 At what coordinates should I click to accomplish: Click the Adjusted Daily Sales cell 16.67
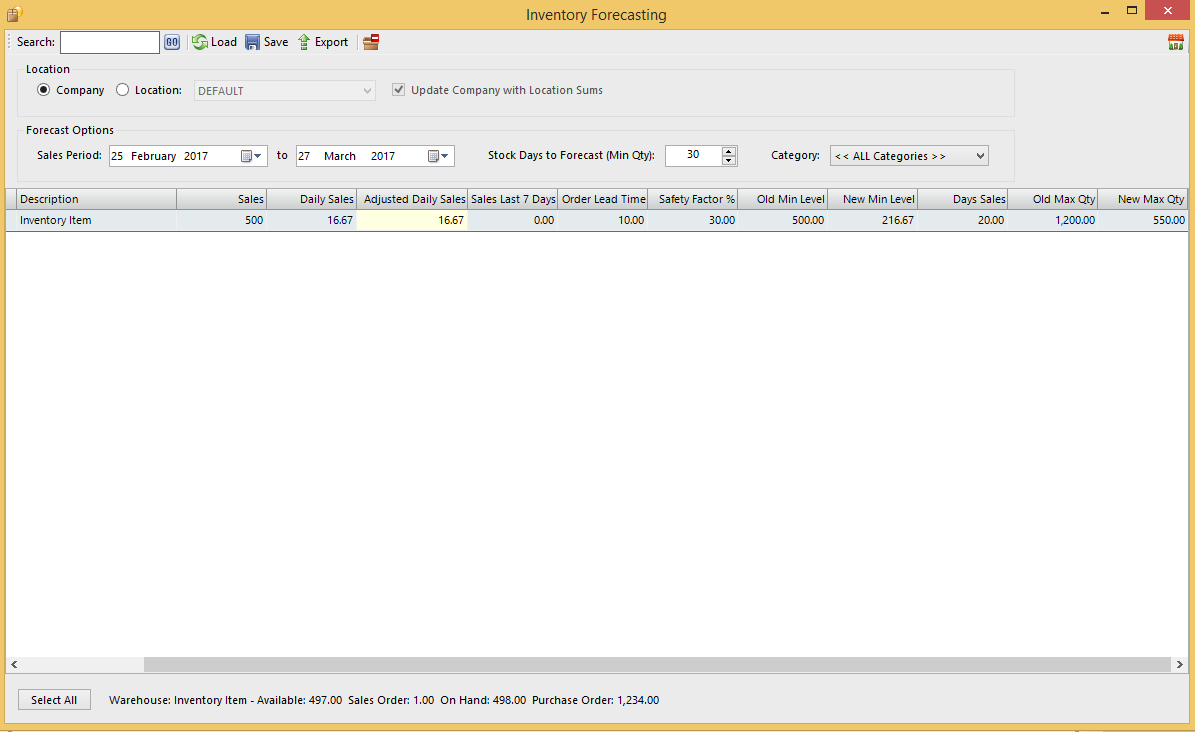412,220
